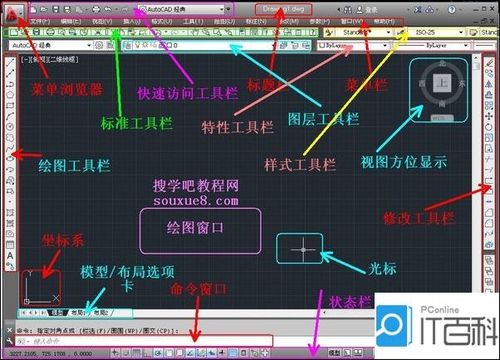Toggle the layer 0 freeze sun icon
Screen dimensions: 500x360
pos(145,45)
